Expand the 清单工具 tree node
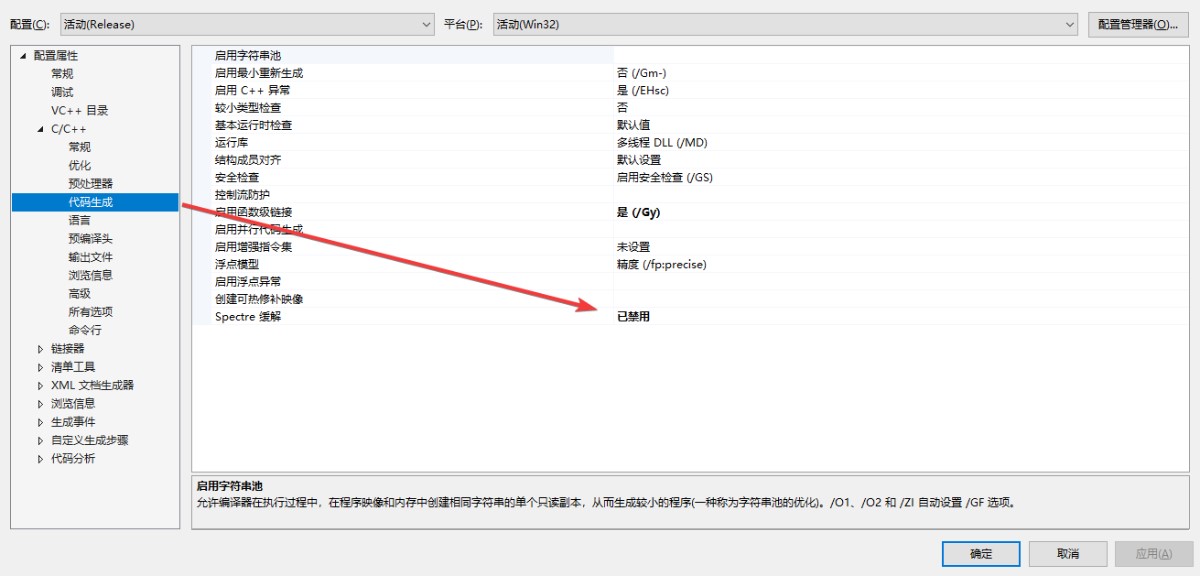The width and height of the screenshot is (1200, 576). pyautogui.click(x=41, y=367)
